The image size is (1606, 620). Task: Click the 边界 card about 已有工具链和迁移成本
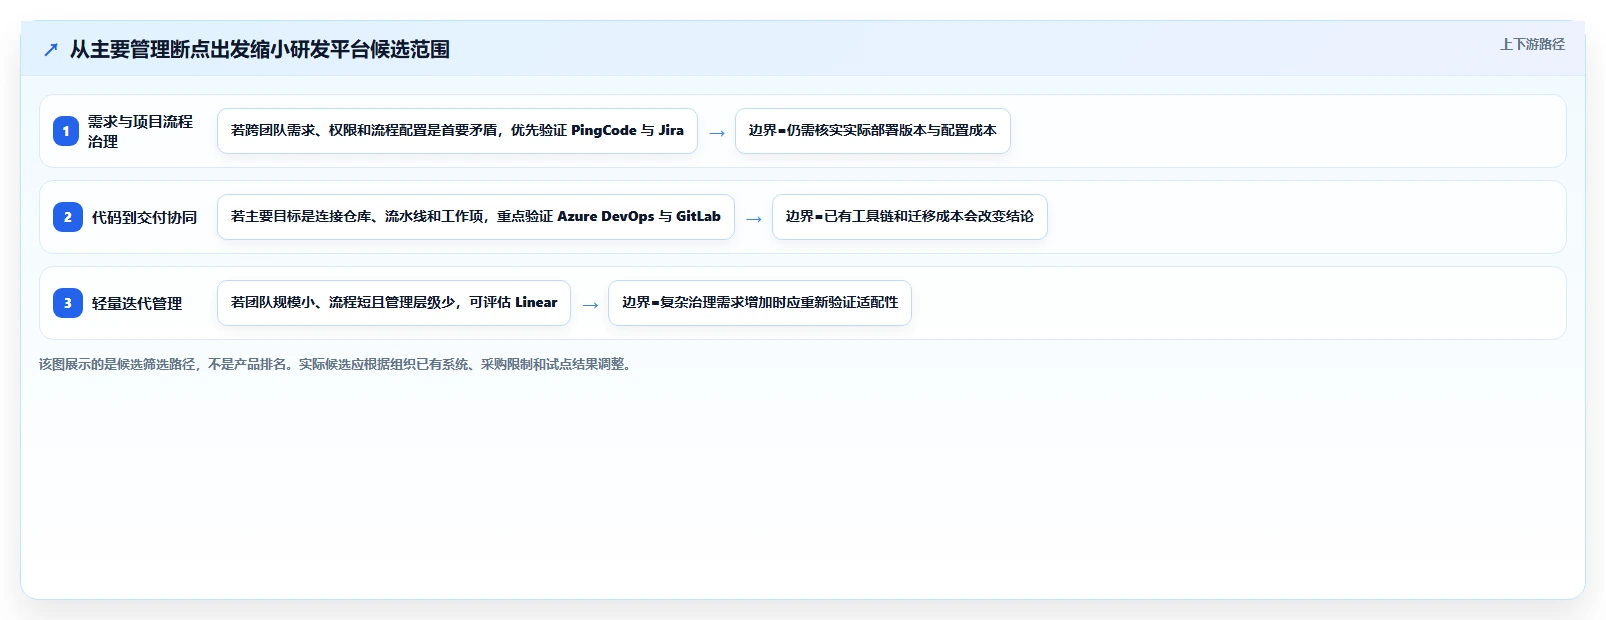(910, 217)
